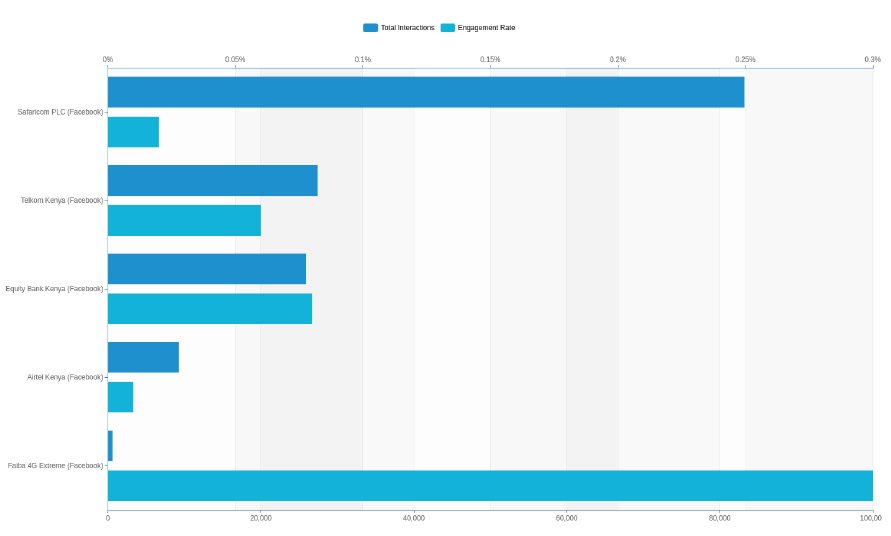
Task: Select Telkom Kenya Engagement Rate bar
Action: click(x=184, y=221)
